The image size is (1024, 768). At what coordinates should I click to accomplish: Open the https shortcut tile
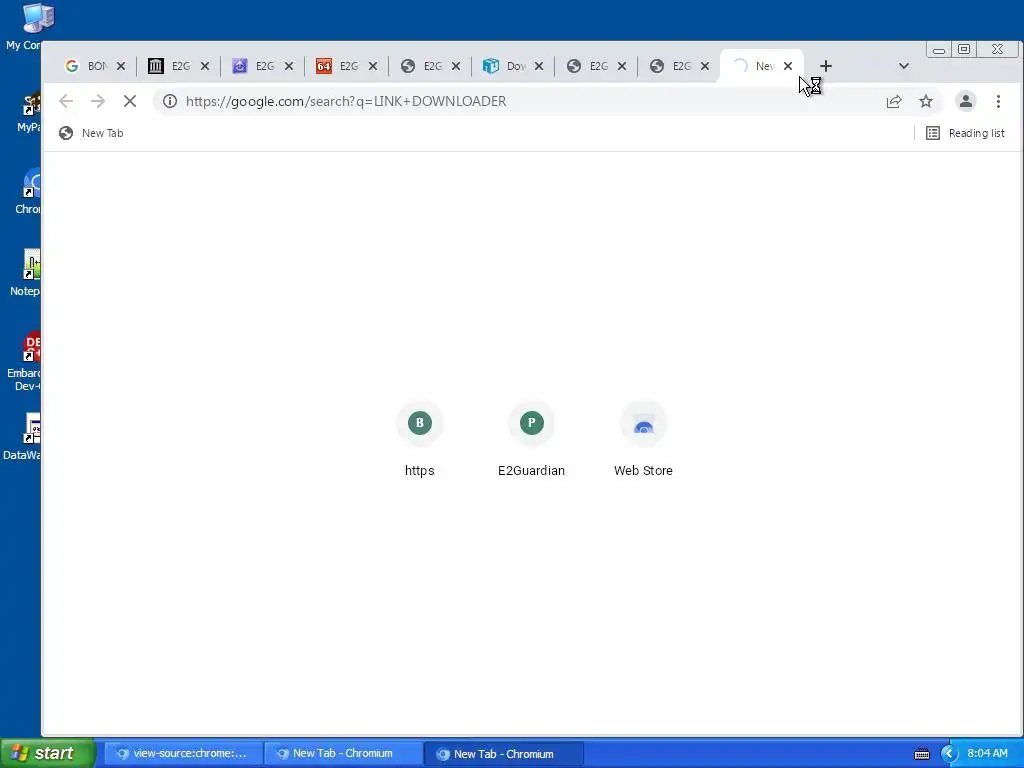[420, 438]
